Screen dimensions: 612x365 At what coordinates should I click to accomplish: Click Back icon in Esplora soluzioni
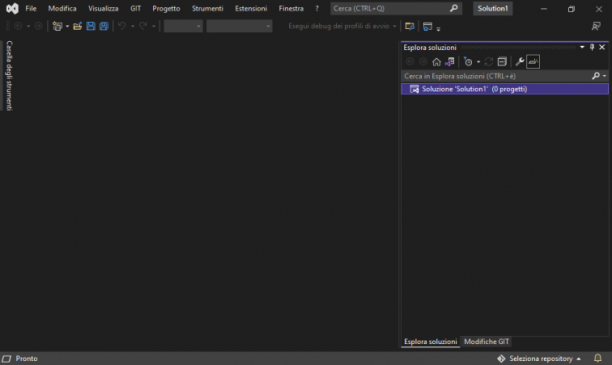pos(410,62)
